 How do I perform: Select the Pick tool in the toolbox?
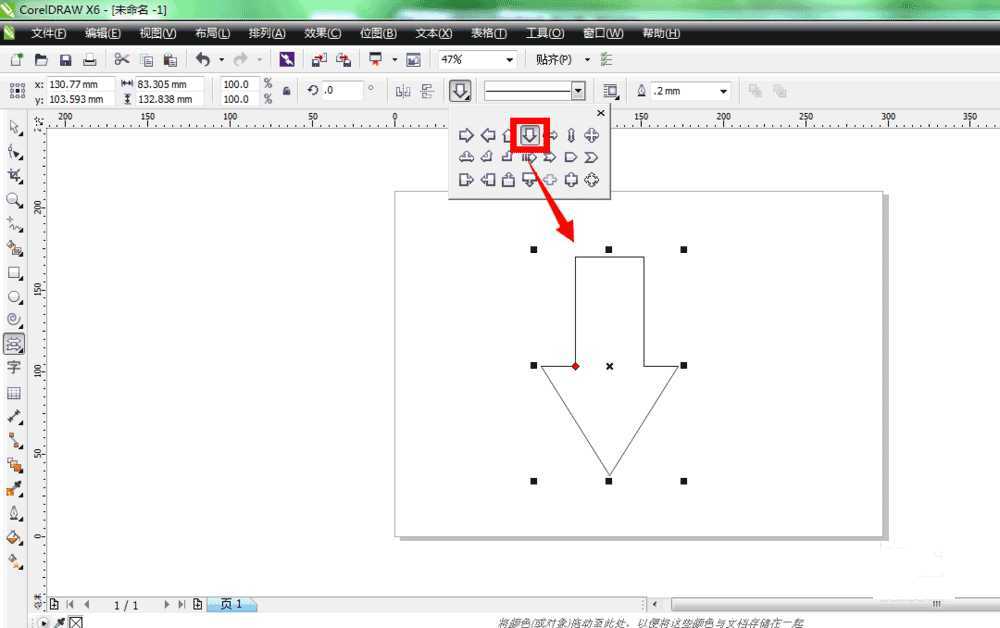pos(14,127)
